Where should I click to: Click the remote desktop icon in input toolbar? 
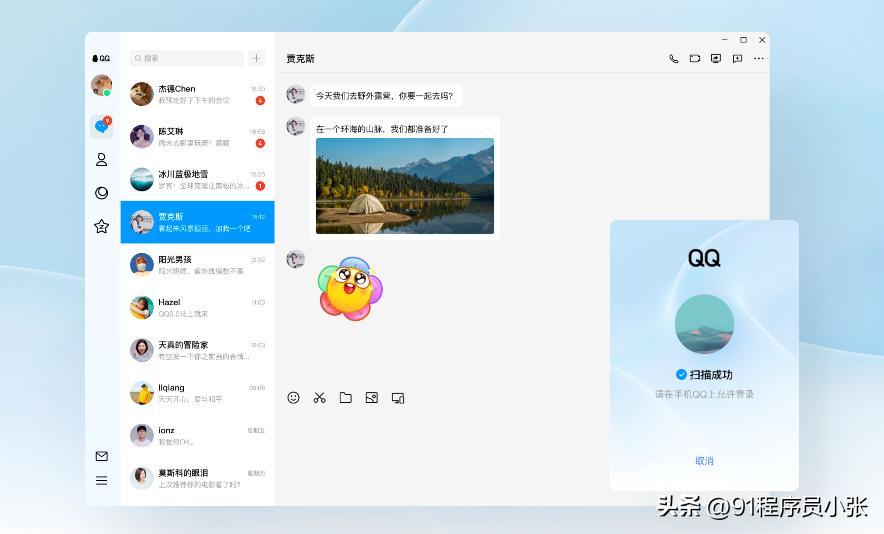(398, 398)
